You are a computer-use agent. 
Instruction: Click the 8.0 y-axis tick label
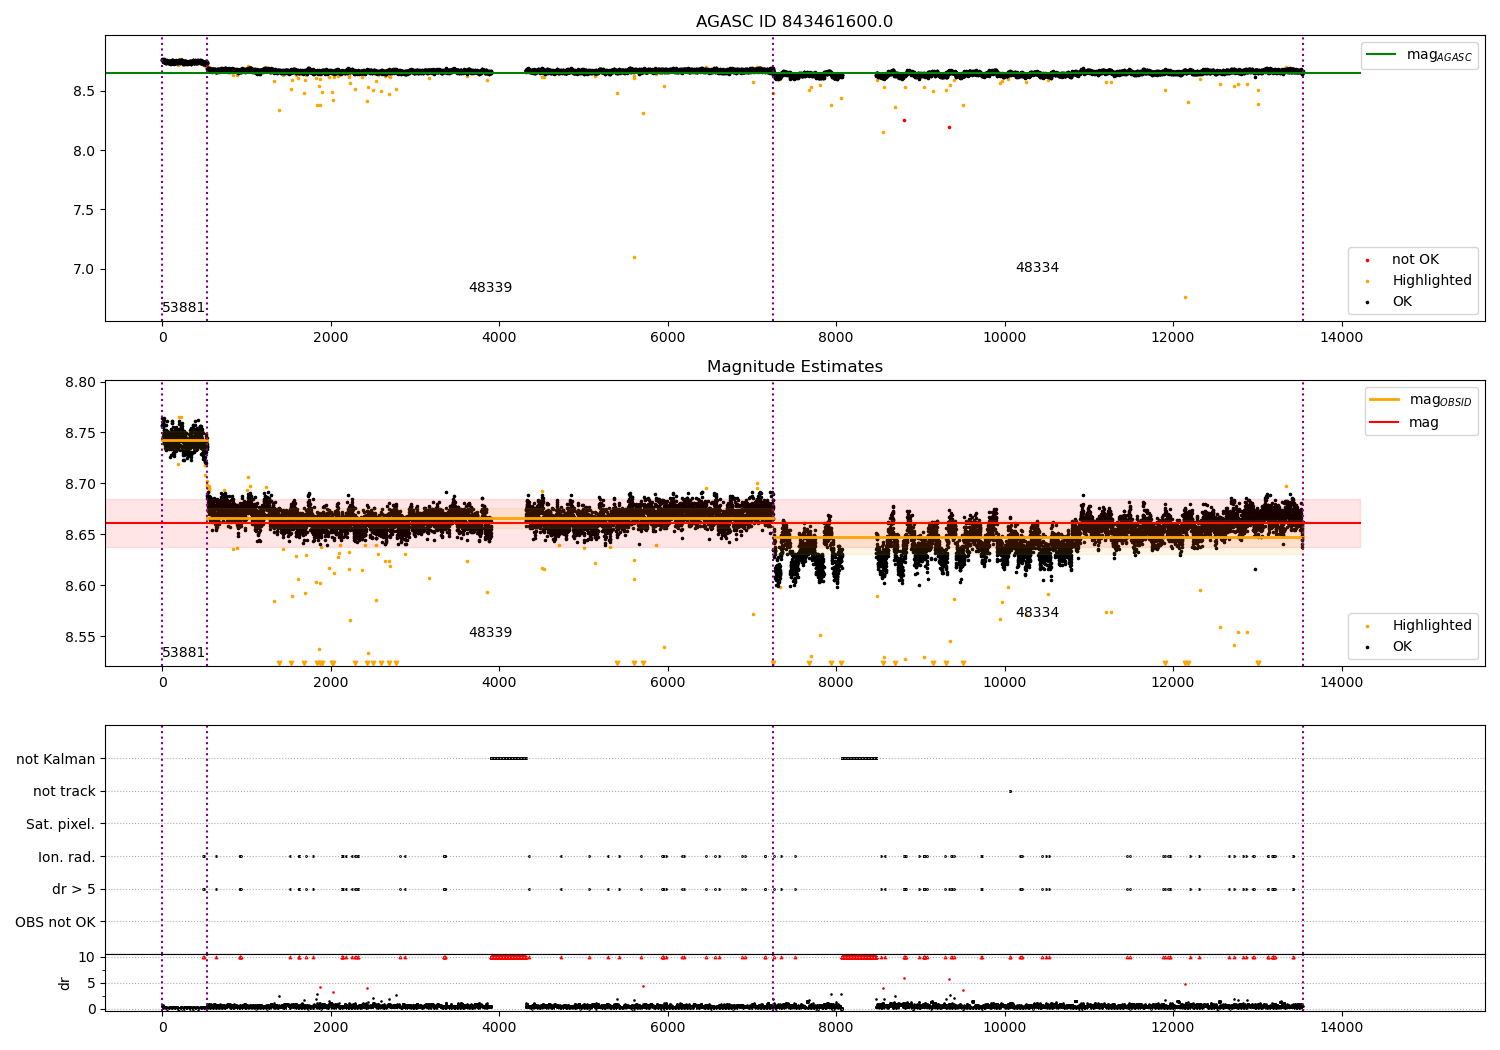83,151
